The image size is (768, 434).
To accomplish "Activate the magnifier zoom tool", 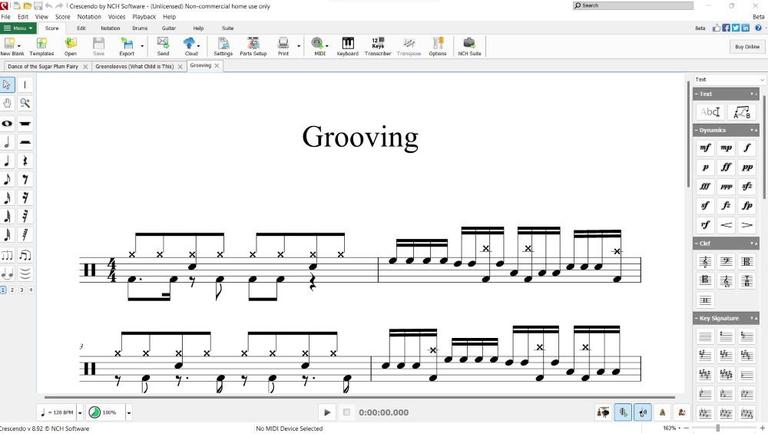I will click(x=25, y=103).
